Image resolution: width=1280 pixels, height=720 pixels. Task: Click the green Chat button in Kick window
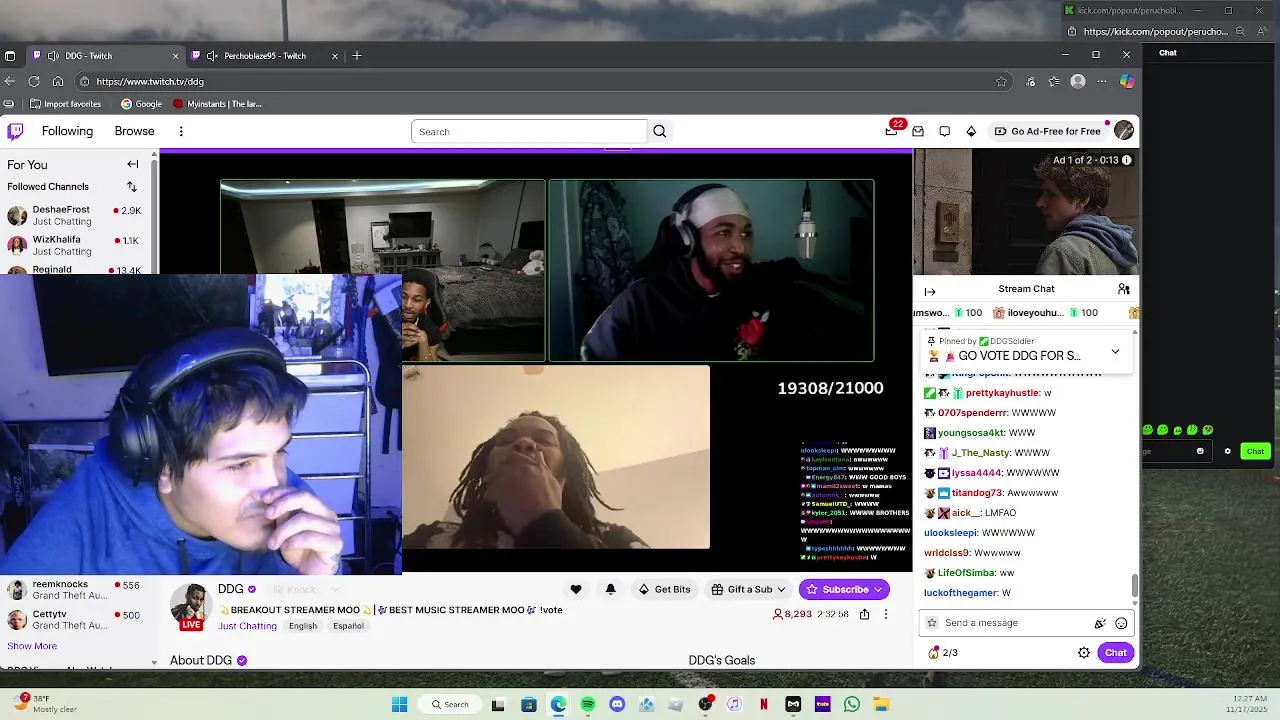[1255, 451]
